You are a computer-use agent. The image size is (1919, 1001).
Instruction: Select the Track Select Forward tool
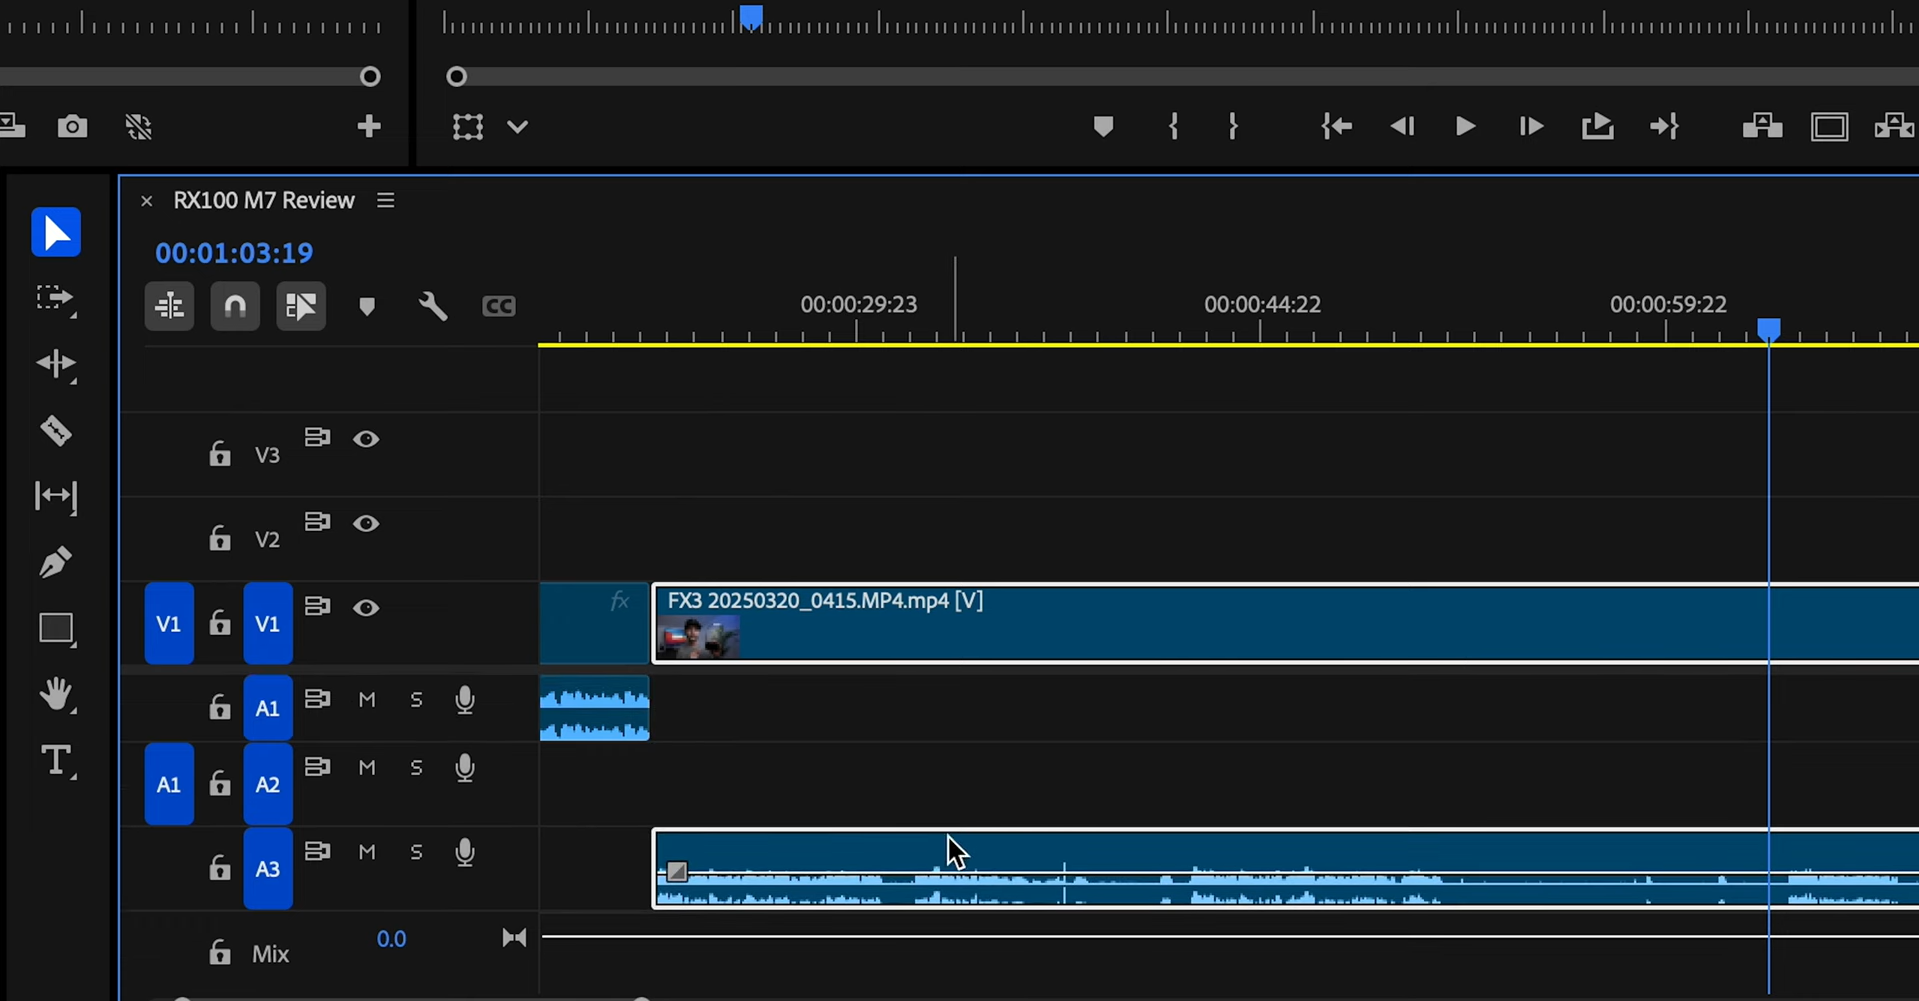pos(55,299)
